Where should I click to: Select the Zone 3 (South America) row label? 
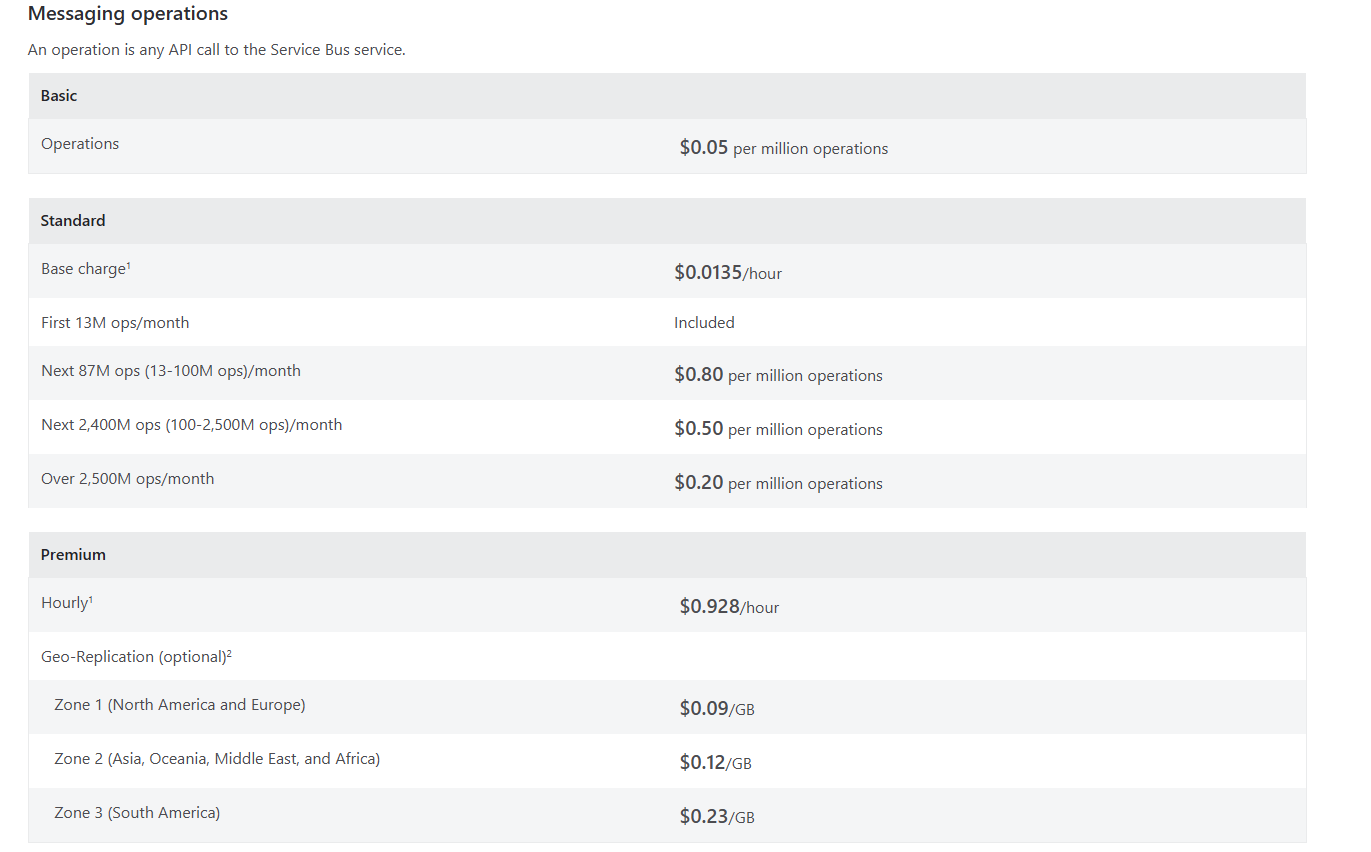pos(137,813)
